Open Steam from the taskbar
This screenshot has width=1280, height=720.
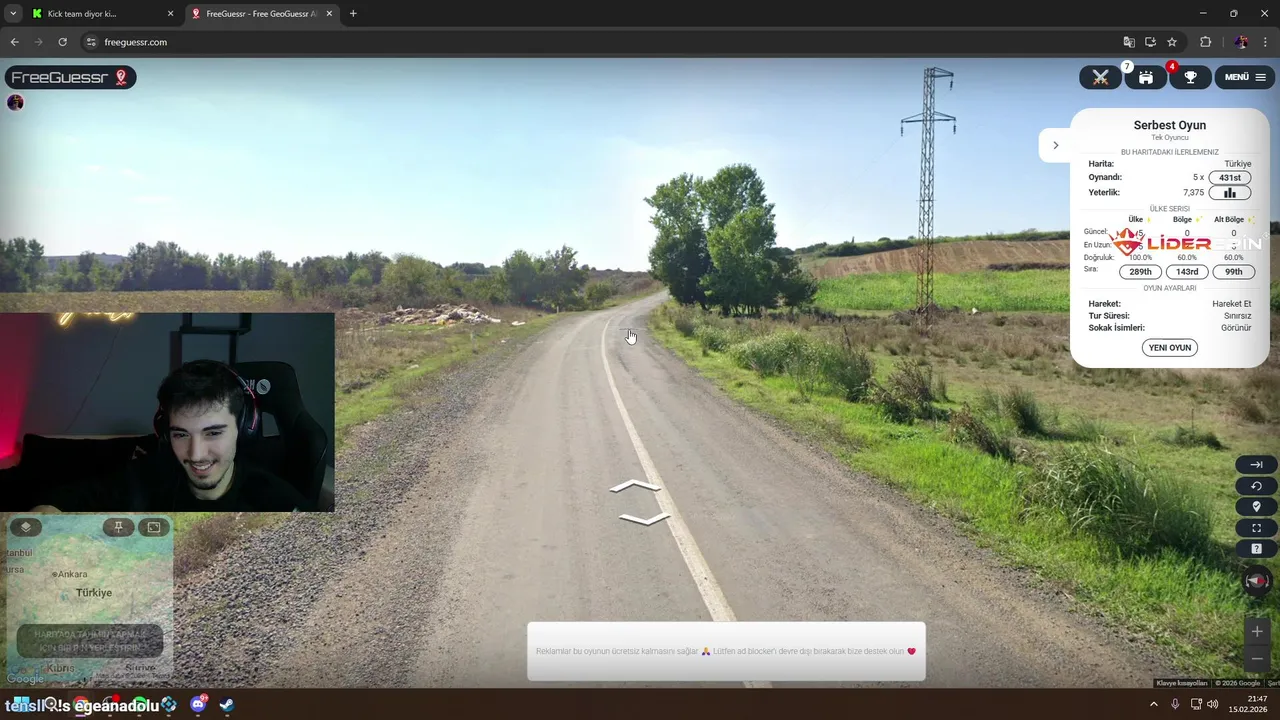point(227,705)
